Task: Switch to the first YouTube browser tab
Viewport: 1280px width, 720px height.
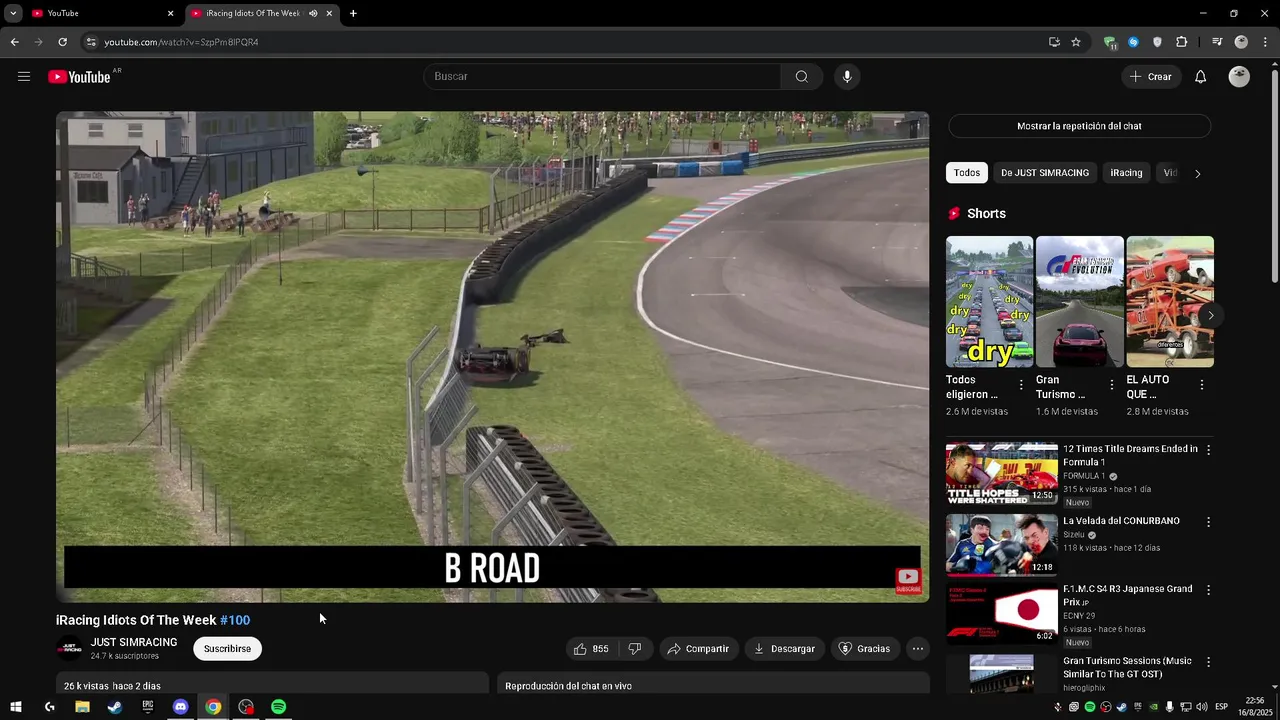Action: pos(103,13)
